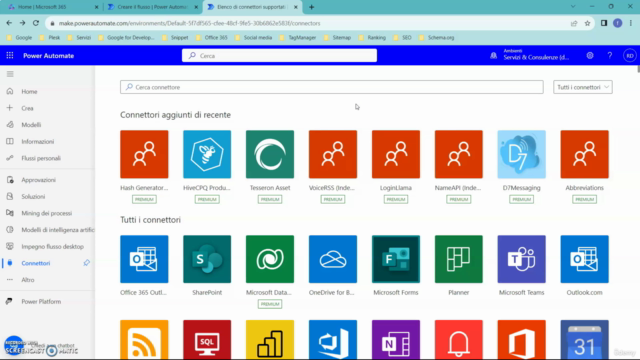
Task: Select the Outlook.com connector
Action: (x=584, y=259)
